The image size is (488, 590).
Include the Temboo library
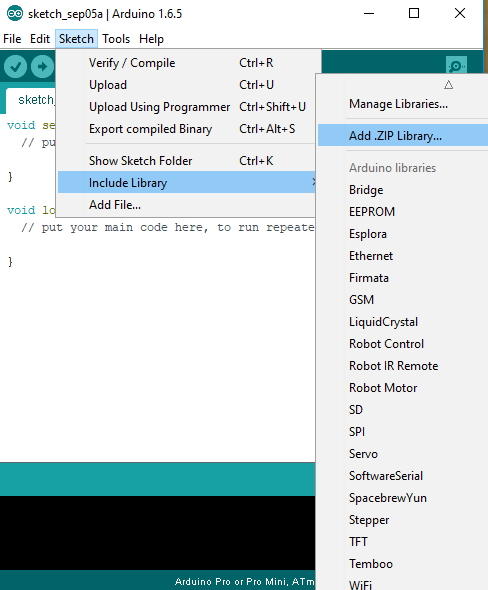403,564
